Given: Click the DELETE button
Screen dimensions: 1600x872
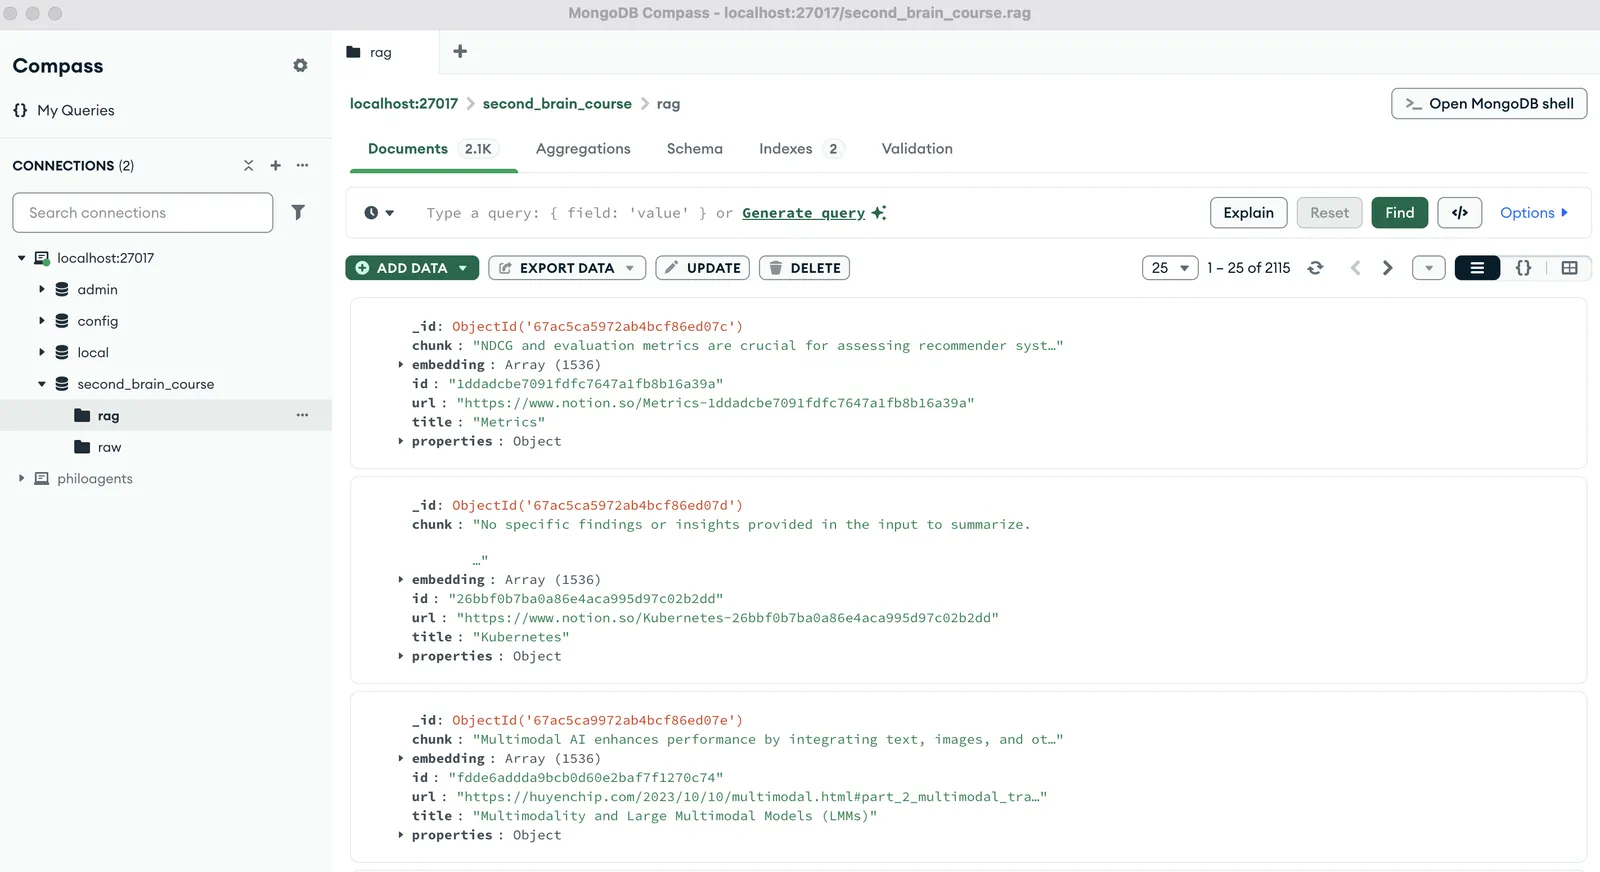Looking at the screenshot, I should click(x=804, y=268).
